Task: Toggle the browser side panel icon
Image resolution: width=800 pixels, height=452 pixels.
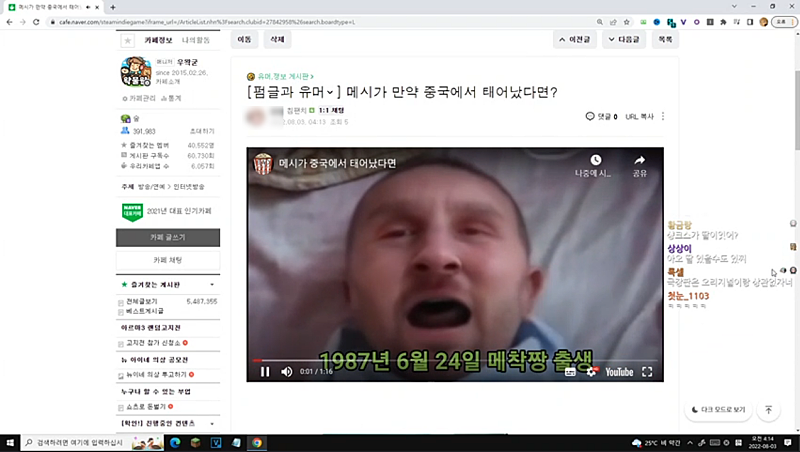Action: click(749, 22)
